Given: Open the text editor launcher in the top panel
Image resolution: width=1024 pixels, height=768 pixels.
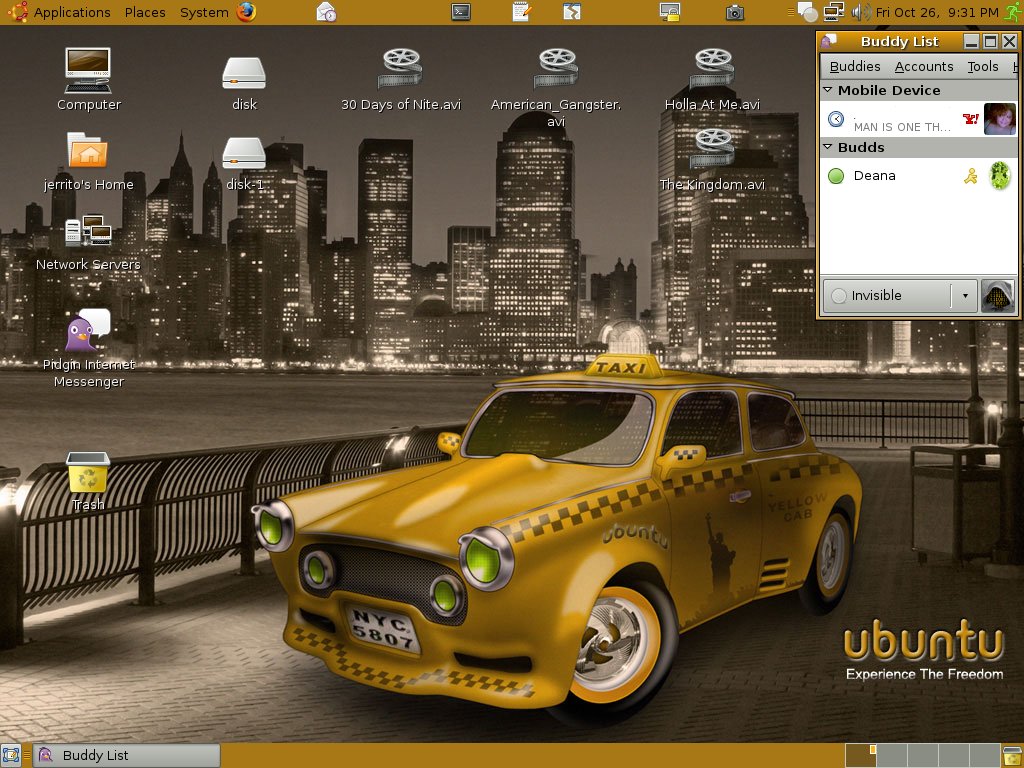Looking at the screenshot, I should pyautogui.click(x=521, y=12).
